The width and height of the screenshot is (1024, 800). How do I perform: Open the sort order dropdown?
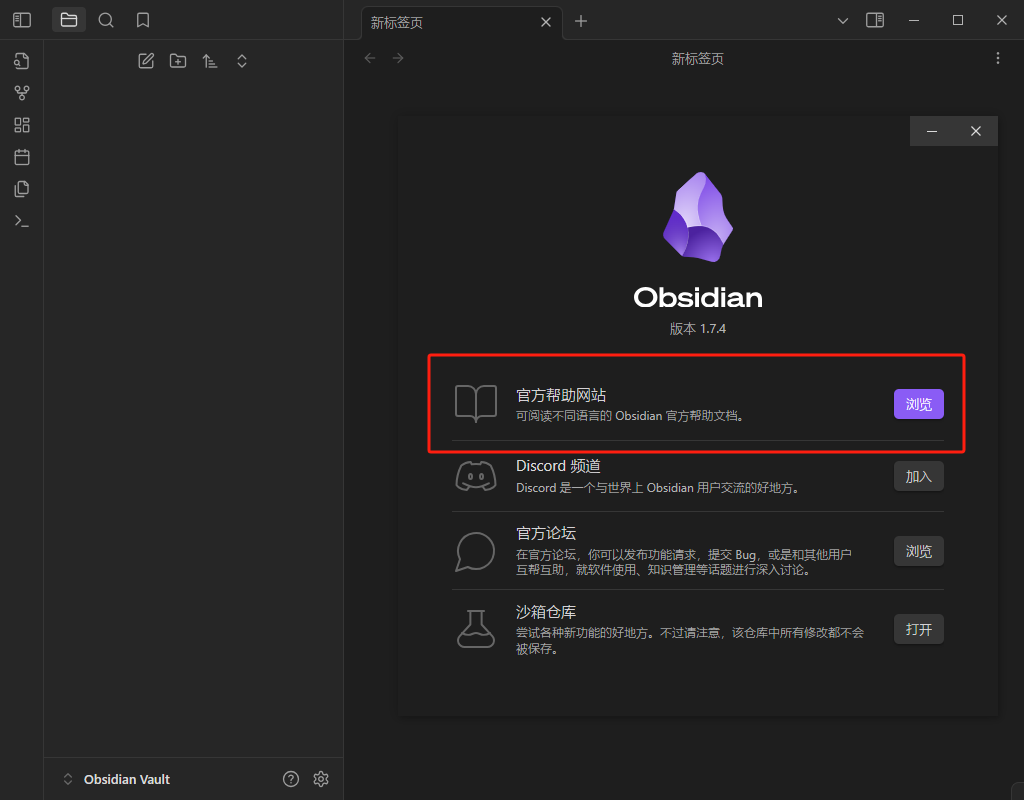point(210,61)
